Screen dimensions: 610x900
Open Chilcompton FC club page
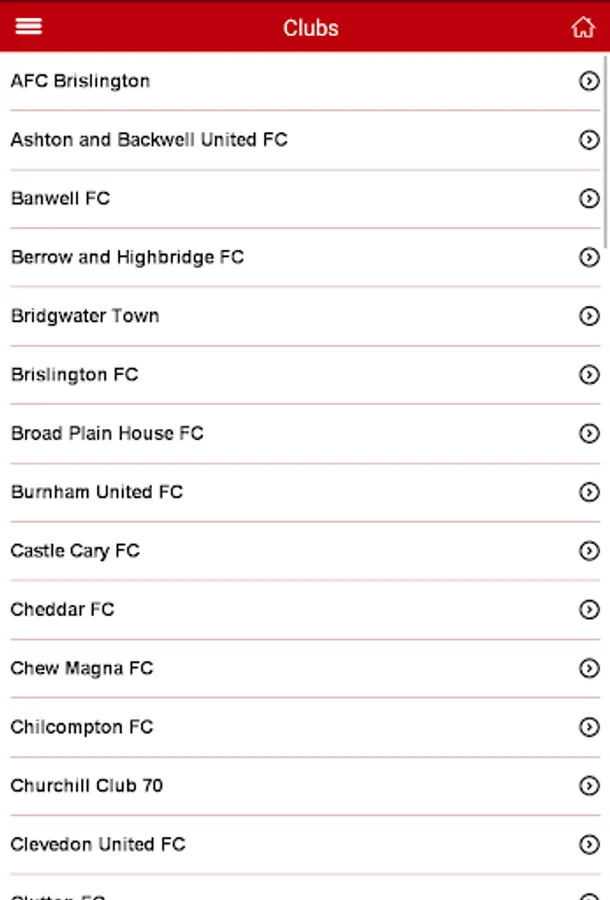pos(82,727)
